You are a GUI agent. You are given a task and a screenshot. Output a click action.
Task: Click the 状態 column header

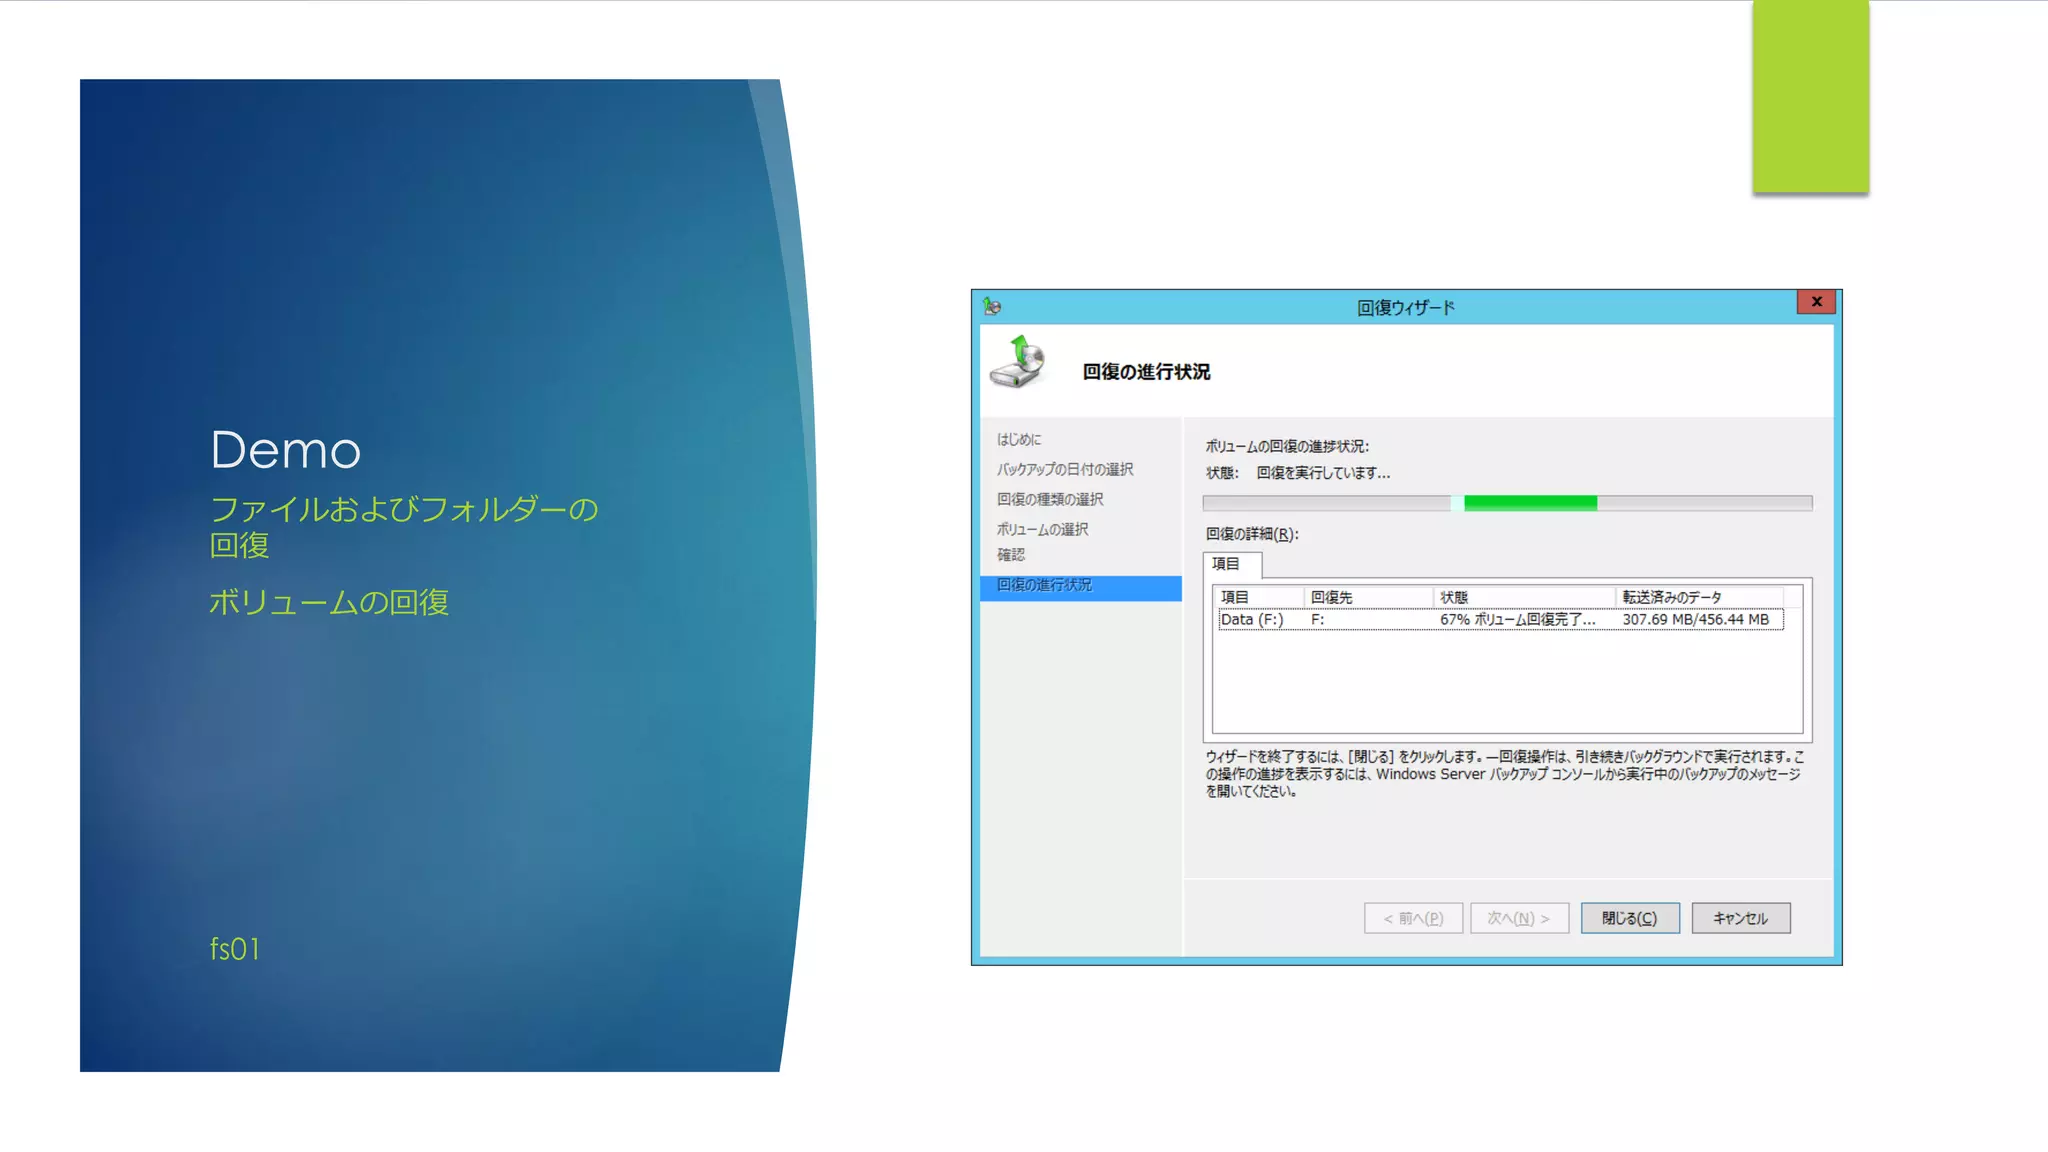click(1524, 597)
